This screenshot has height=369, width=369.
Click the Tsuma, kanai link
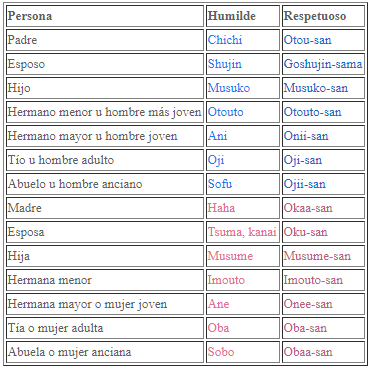click(x=242, y=232)
